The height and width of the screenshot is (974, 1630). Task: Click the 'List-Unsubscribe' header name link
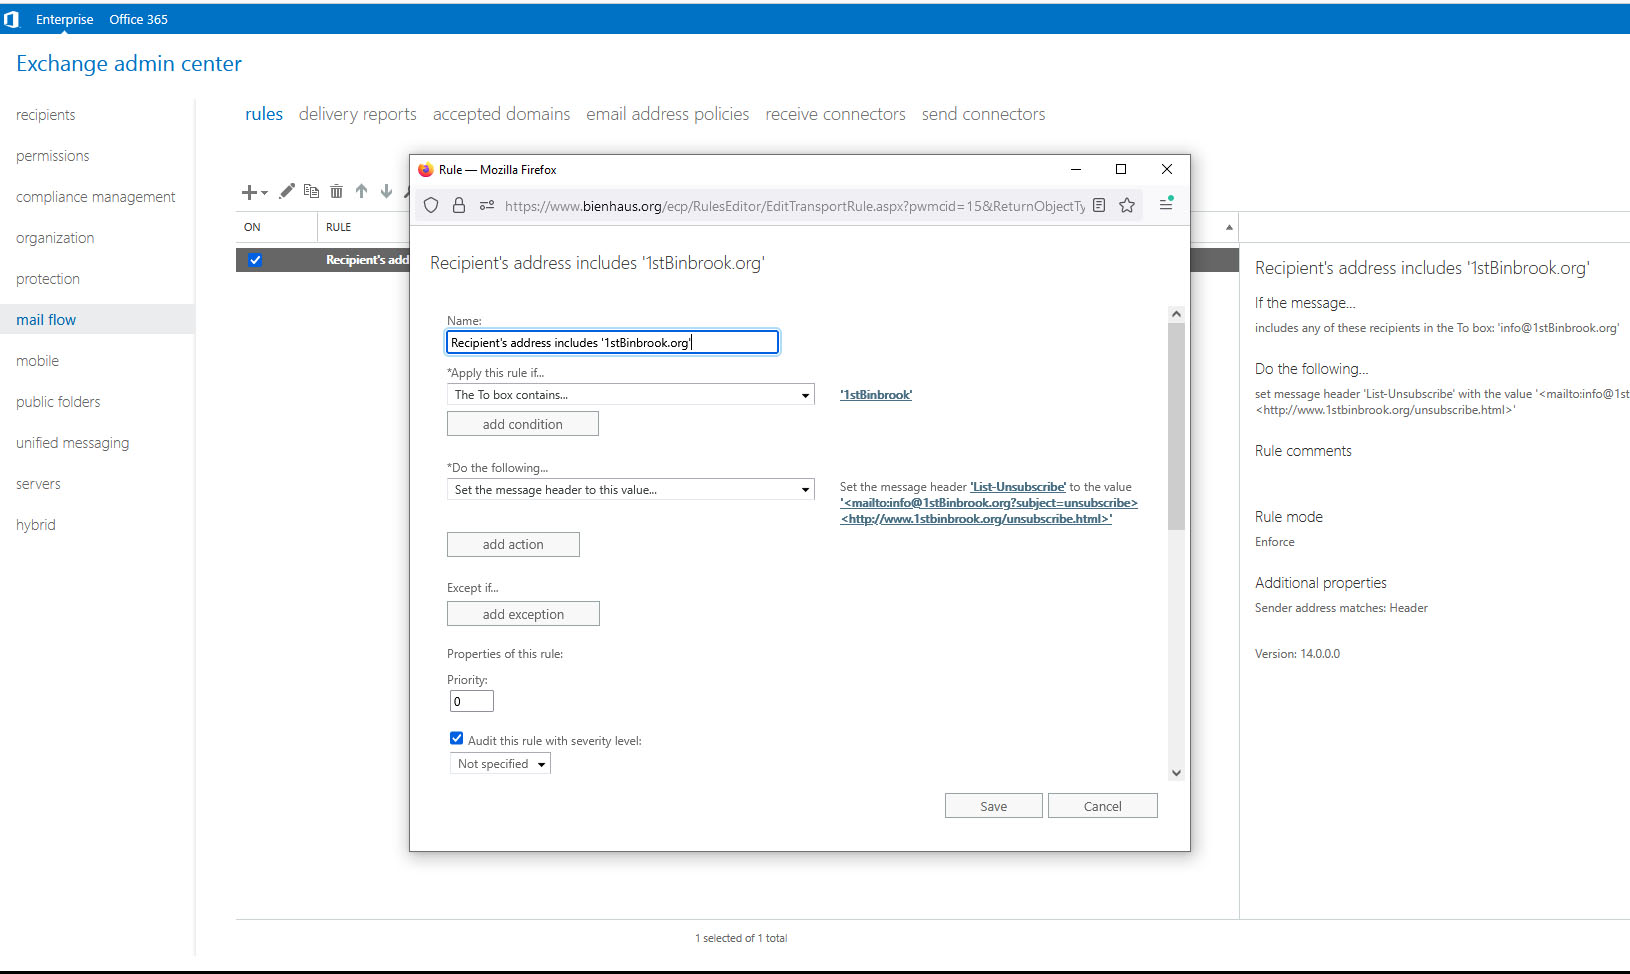pyautogui.click(x=1018, y=487)
